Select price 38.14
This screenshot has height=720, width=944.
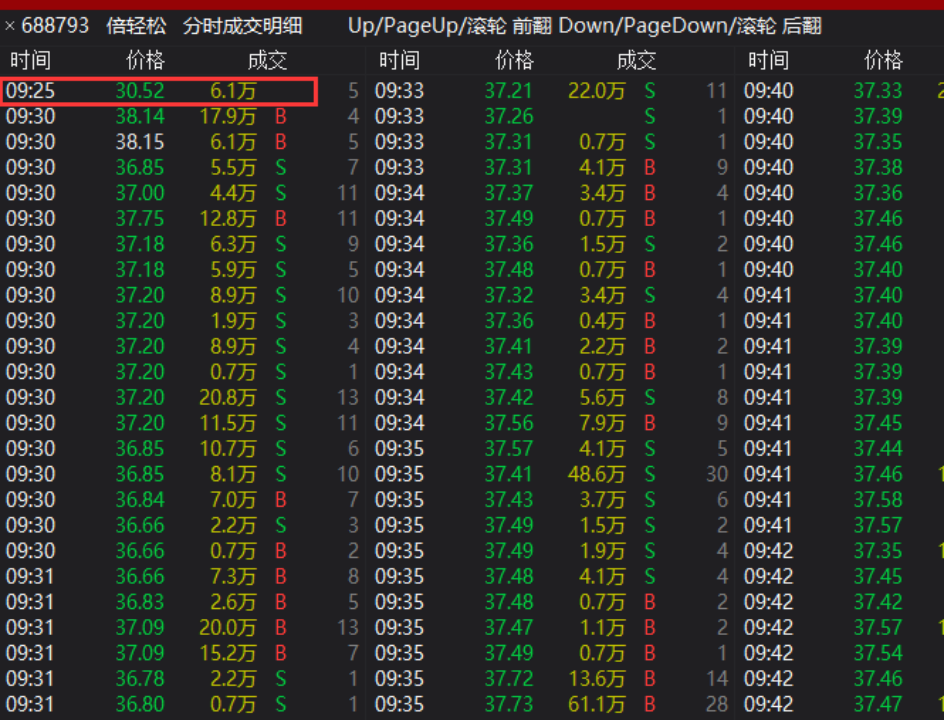pyautogui.click(x=140, y=116)
